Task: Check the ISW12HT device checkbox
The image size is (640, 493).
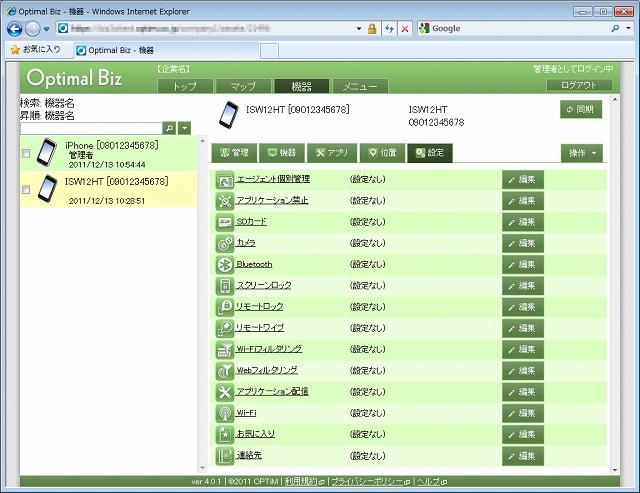Action: (26, 190)
